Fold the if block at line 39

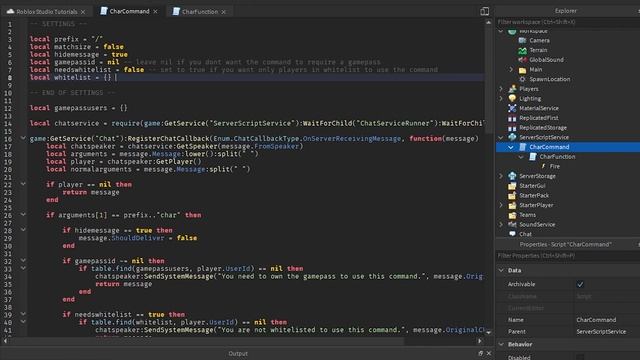[23, 314]
